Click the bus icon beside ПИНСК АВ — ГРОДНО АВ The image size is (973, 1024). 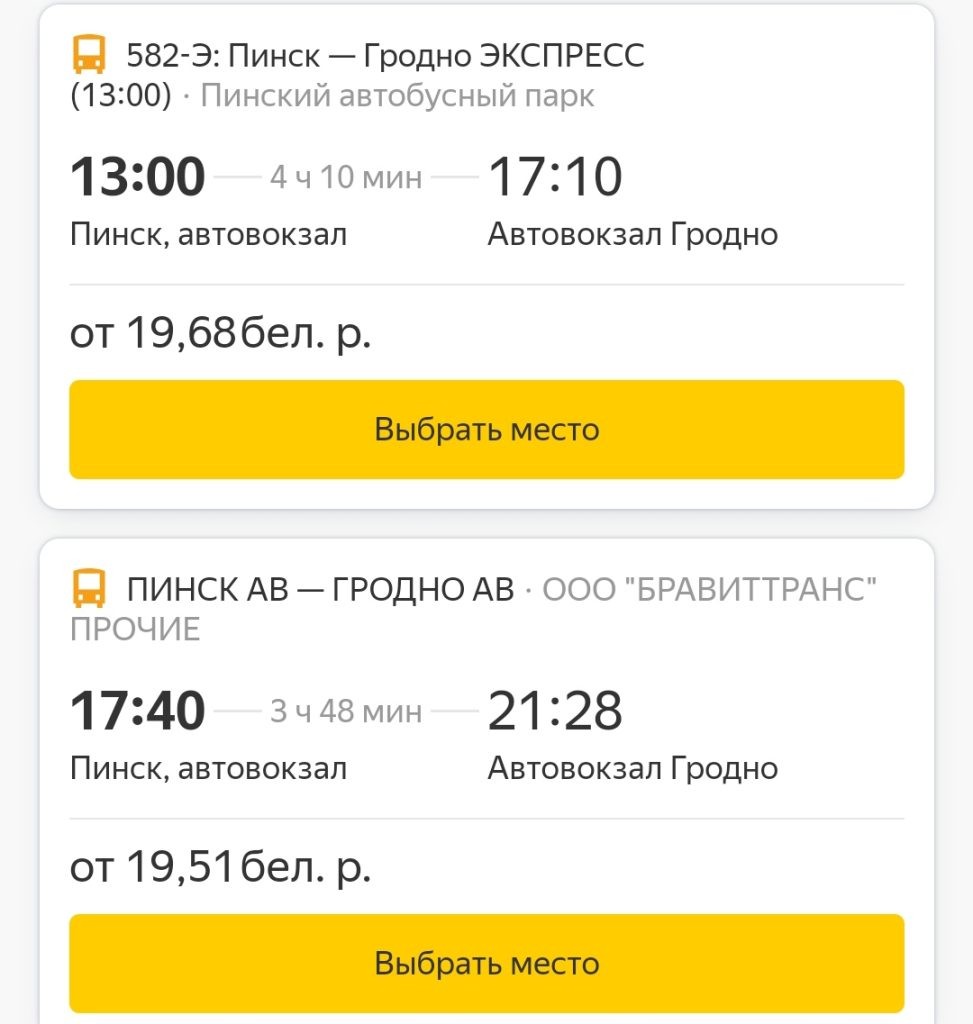click(89, 589)
